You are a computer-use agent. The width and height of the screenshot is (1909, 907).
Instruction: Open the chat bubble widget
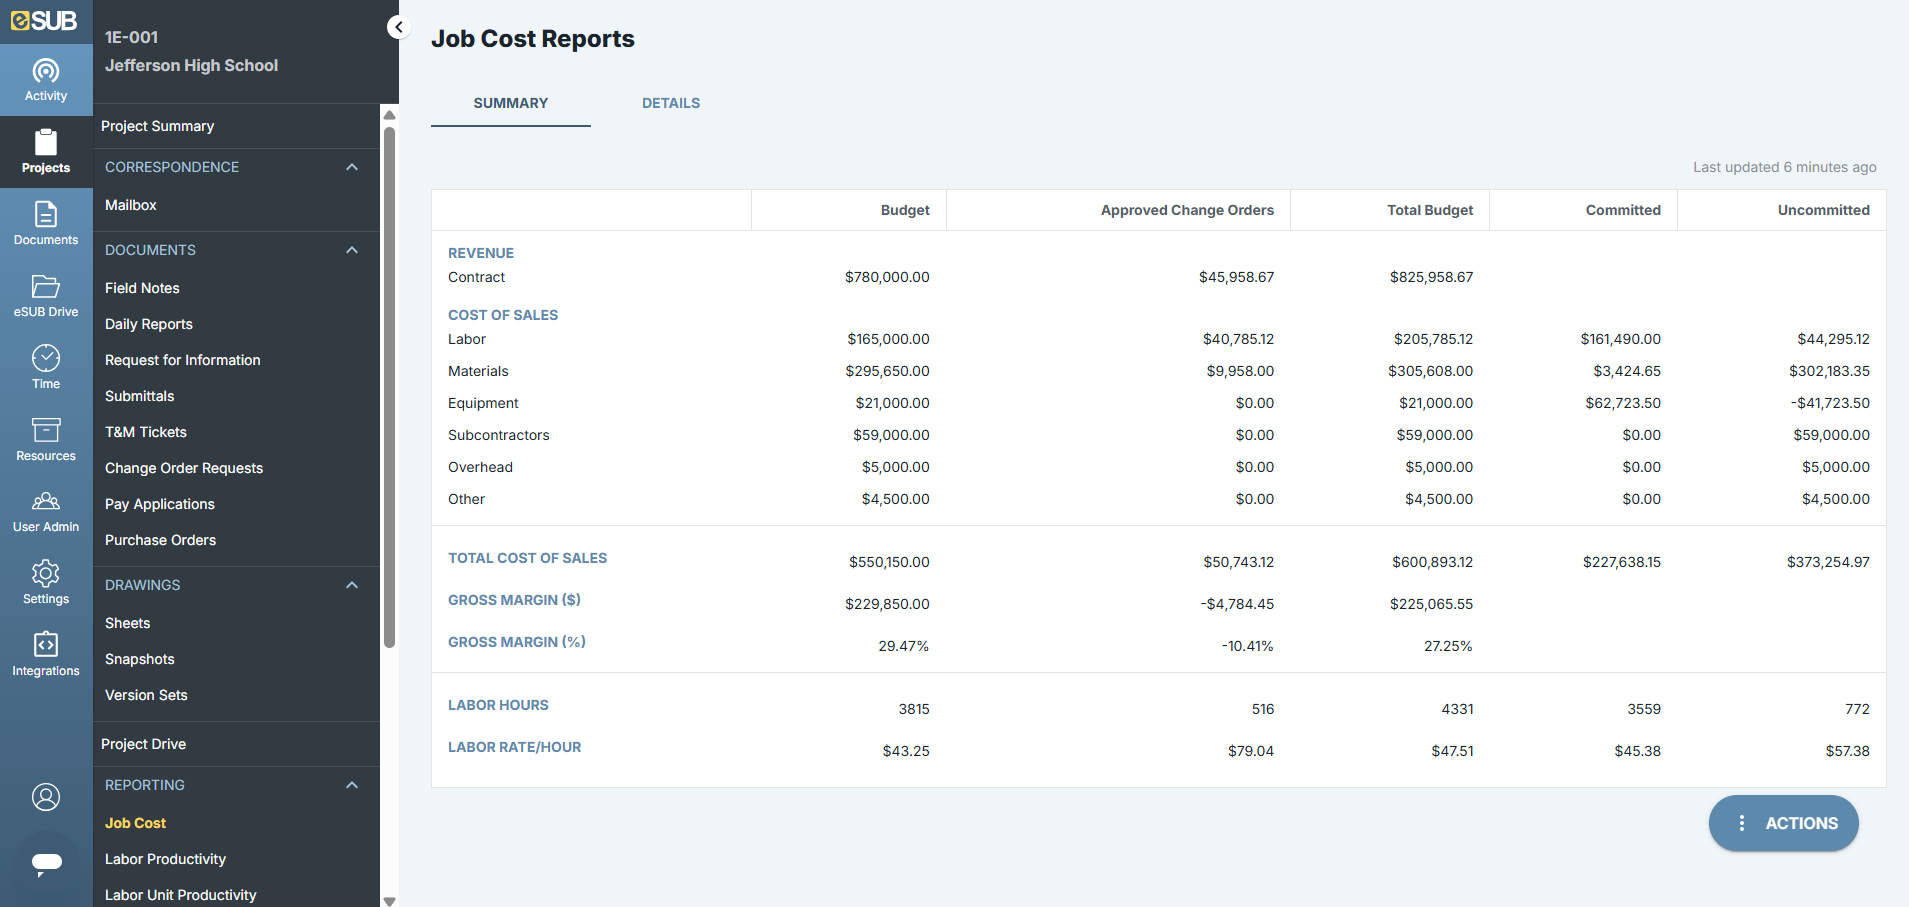46,864
